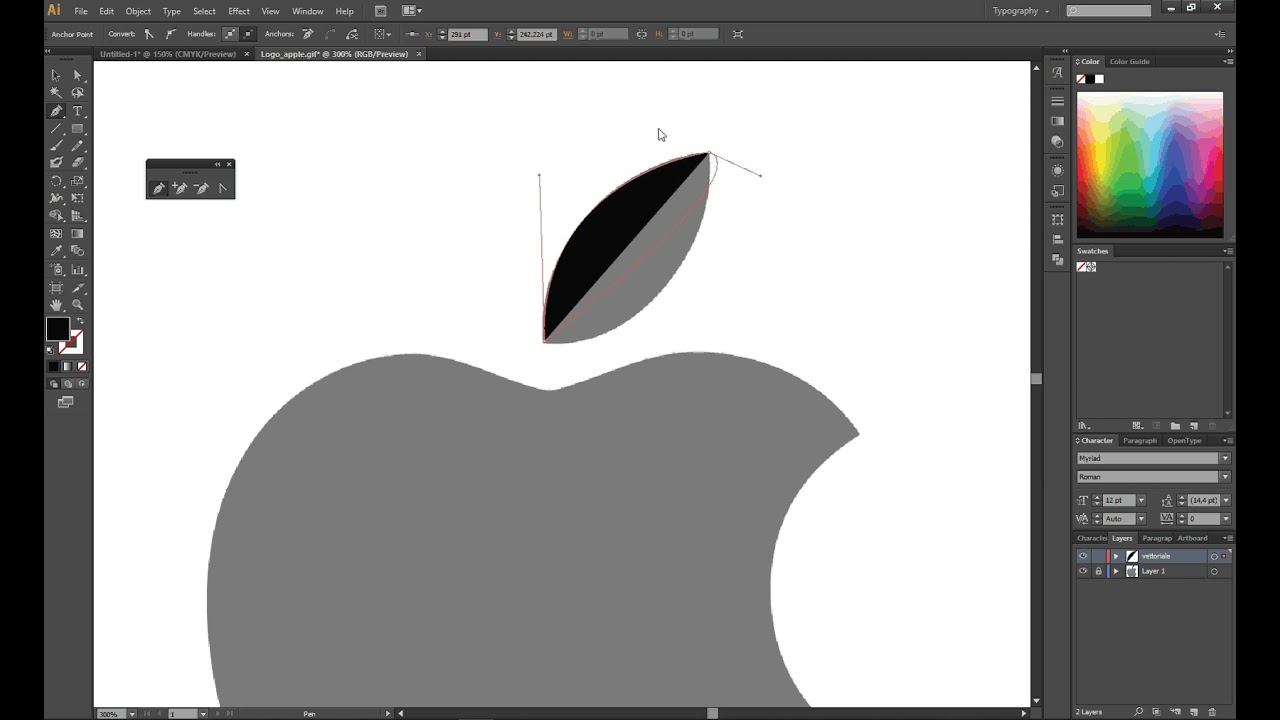Select the Zoom tool

coord(77,305)
